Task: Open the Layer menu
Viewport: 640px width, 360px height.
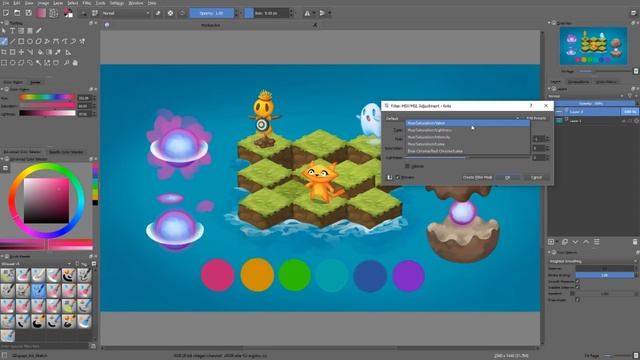Action: click(58, 3)
